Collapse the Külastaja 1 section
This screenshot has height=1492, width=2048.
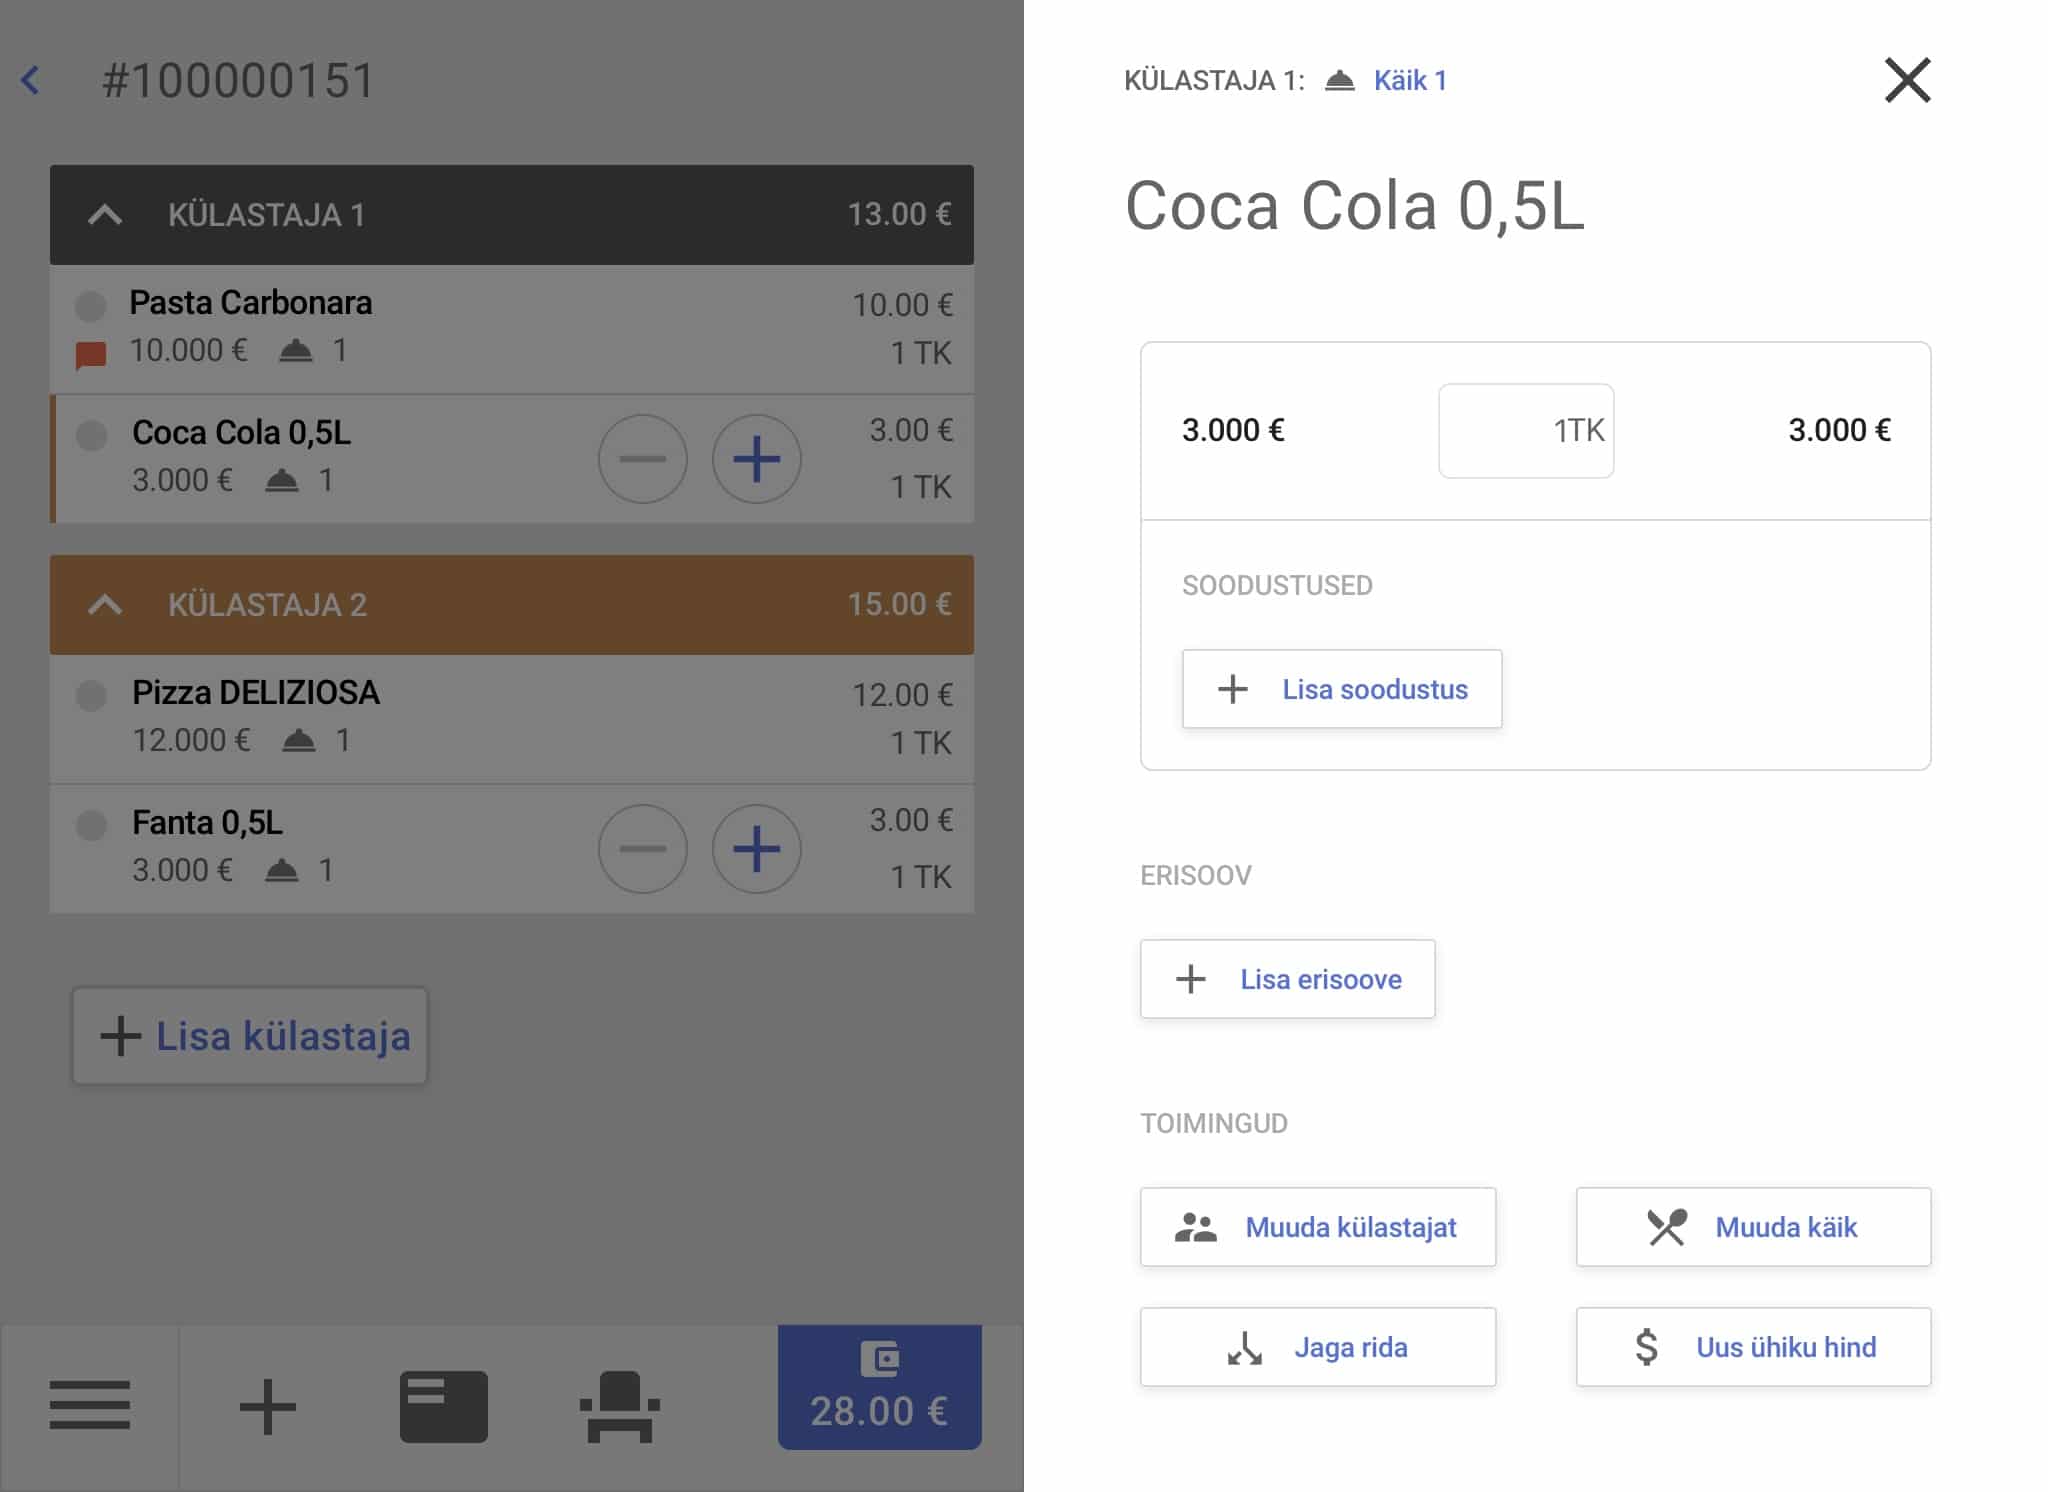[105, 215]
